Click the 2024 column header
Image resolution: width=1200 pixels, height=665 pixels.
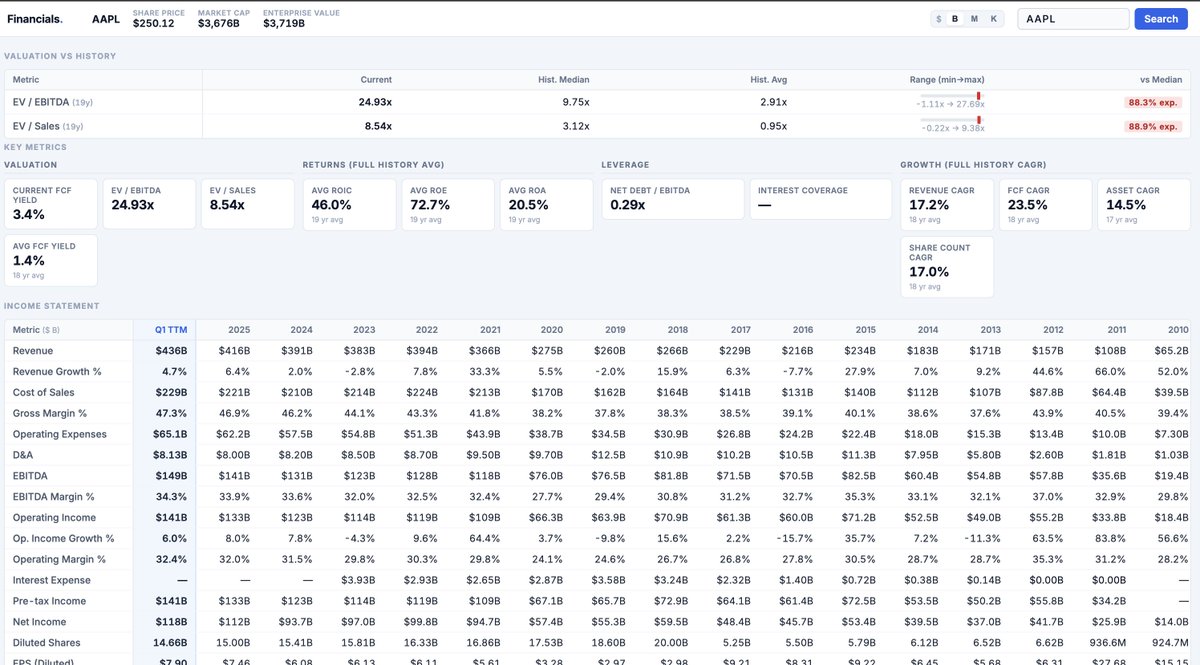pyautogui.click(x=301, y=329)
